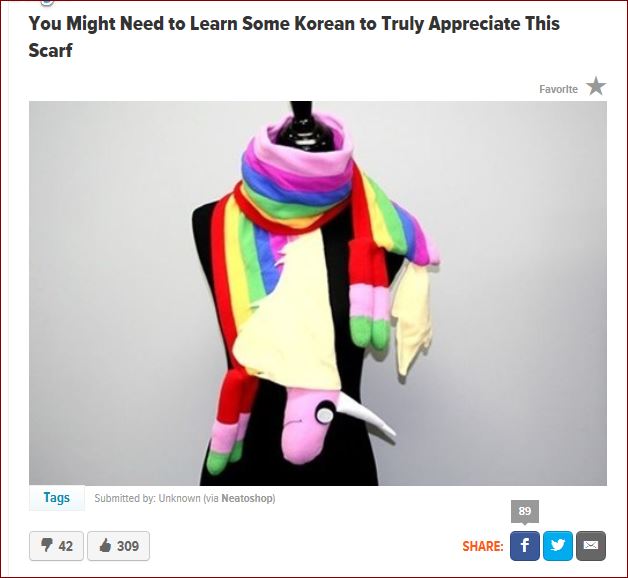Viewport: 628px width, 578px height.
Task: Click the Favorite star icon
Action: [596, 86]
